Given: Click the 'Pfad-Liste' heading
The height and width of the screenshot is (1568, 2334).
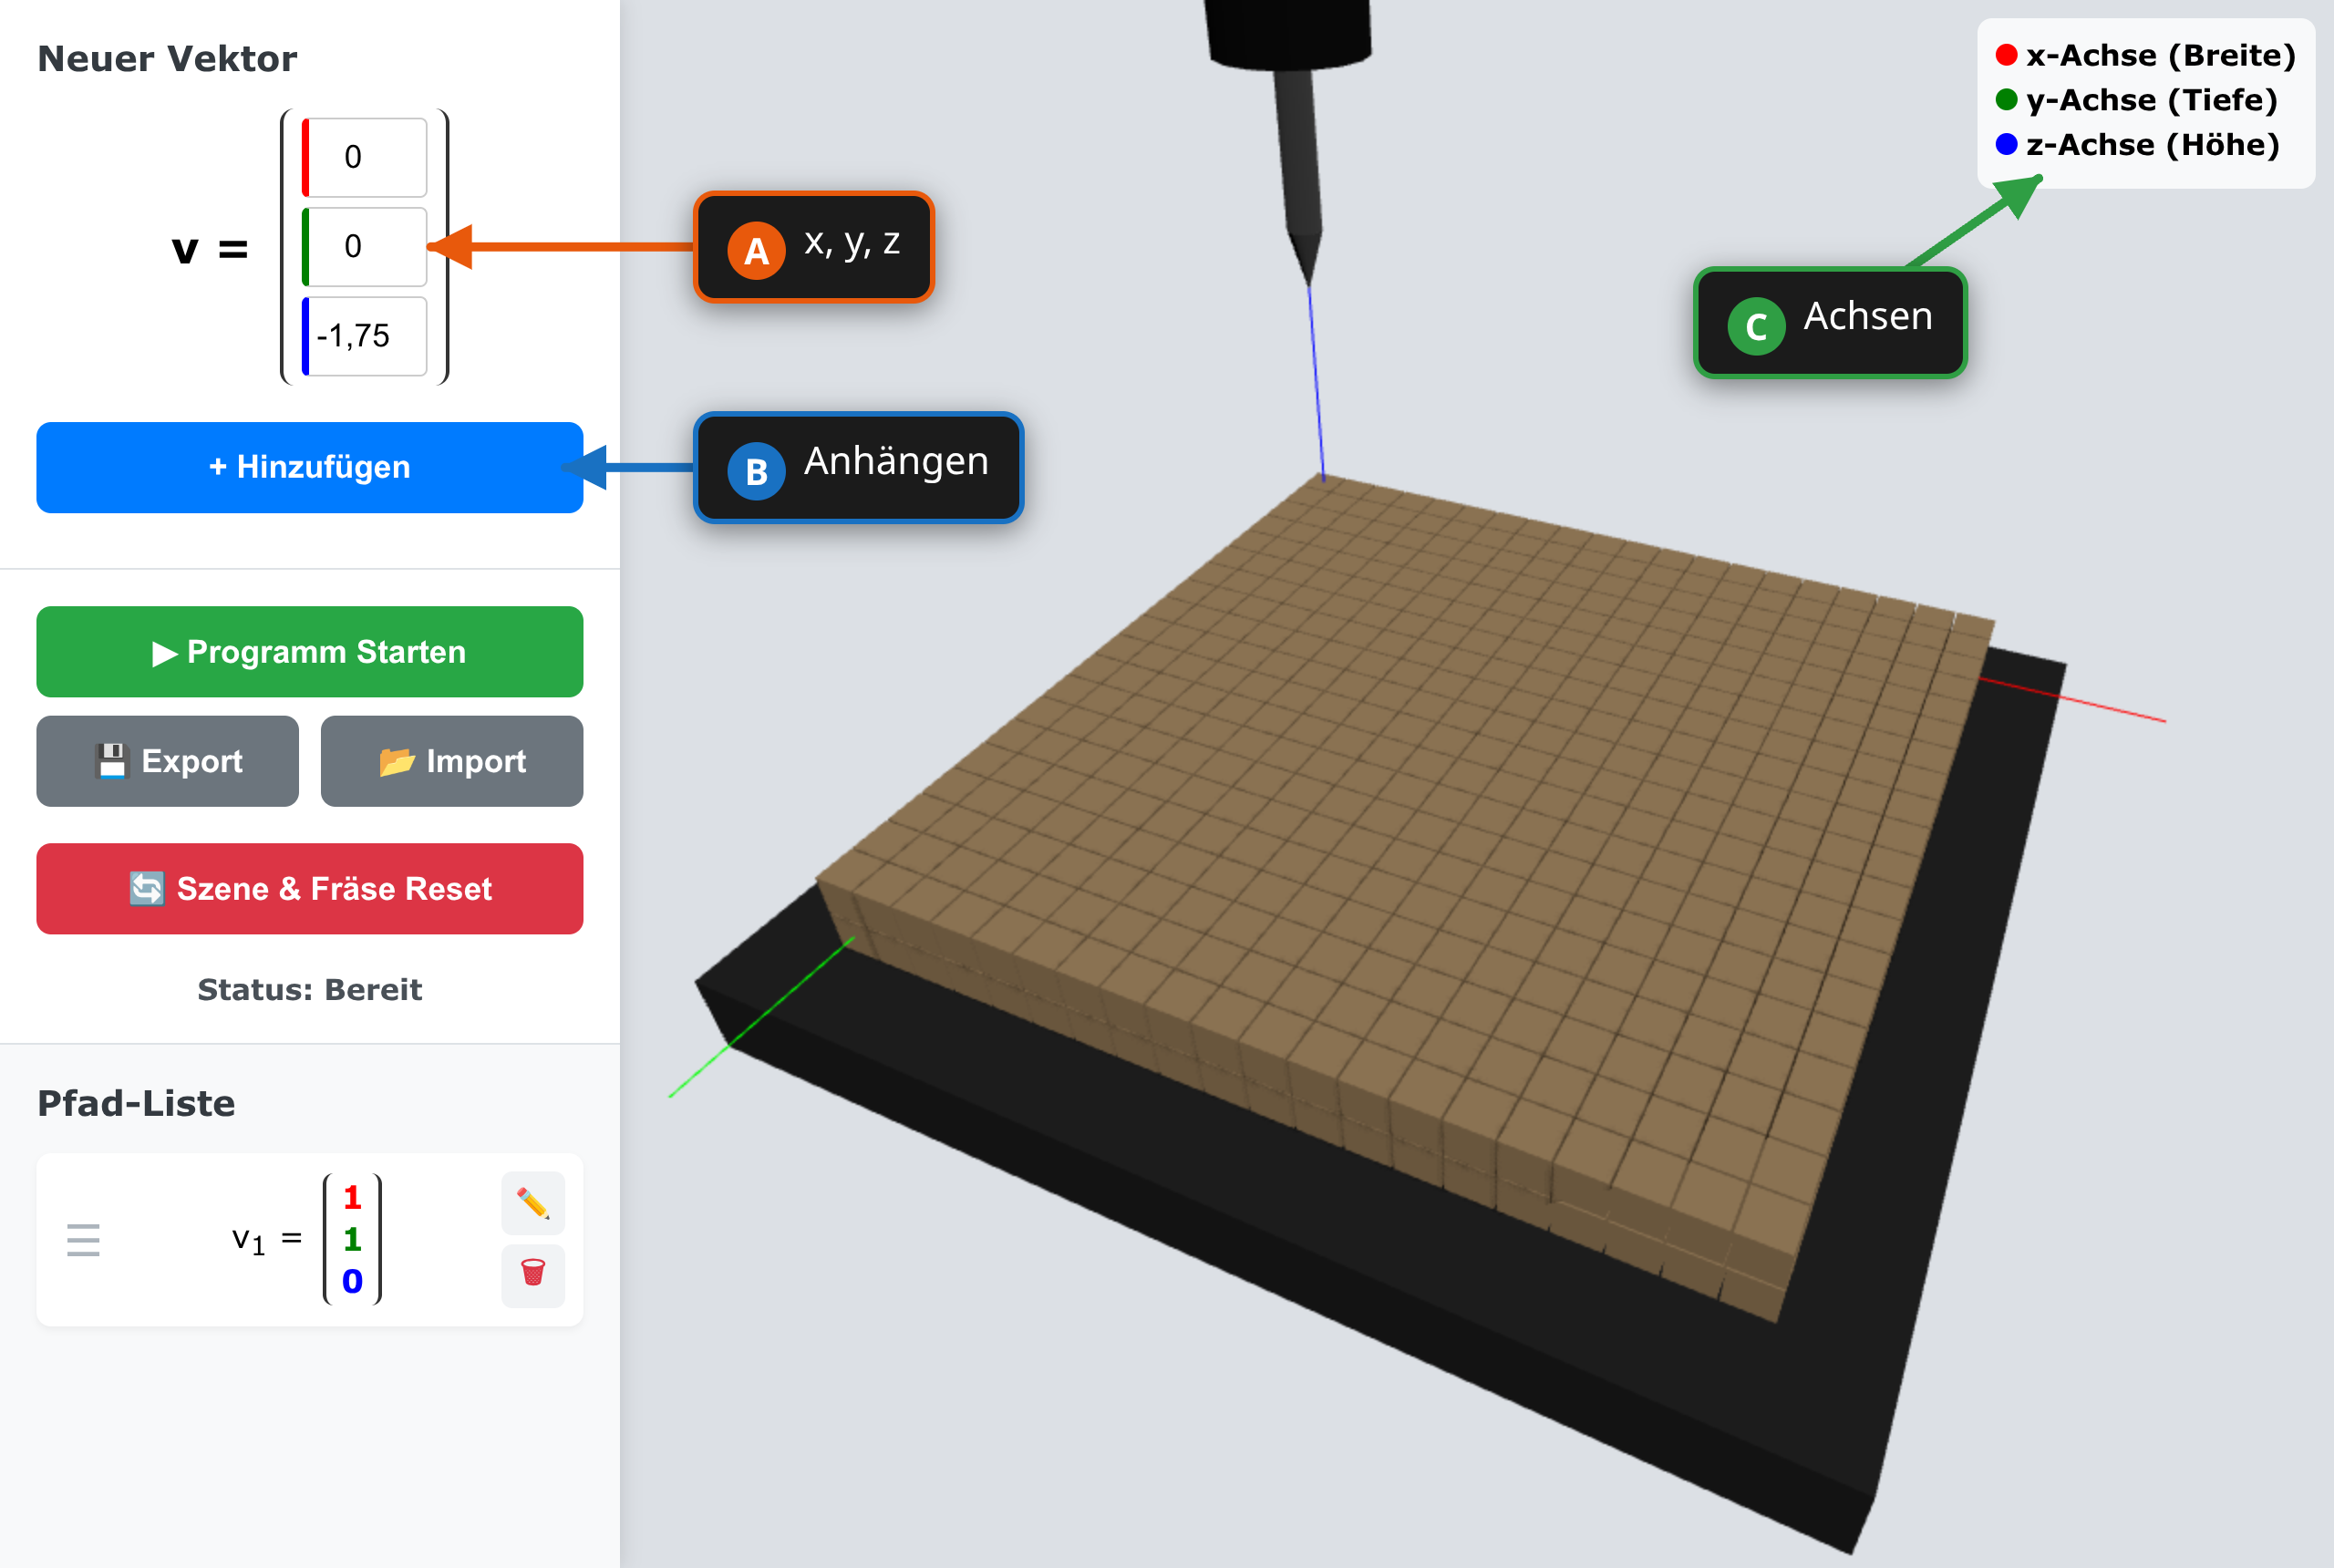Looking at the screenshot, I should pos(136,1103).
